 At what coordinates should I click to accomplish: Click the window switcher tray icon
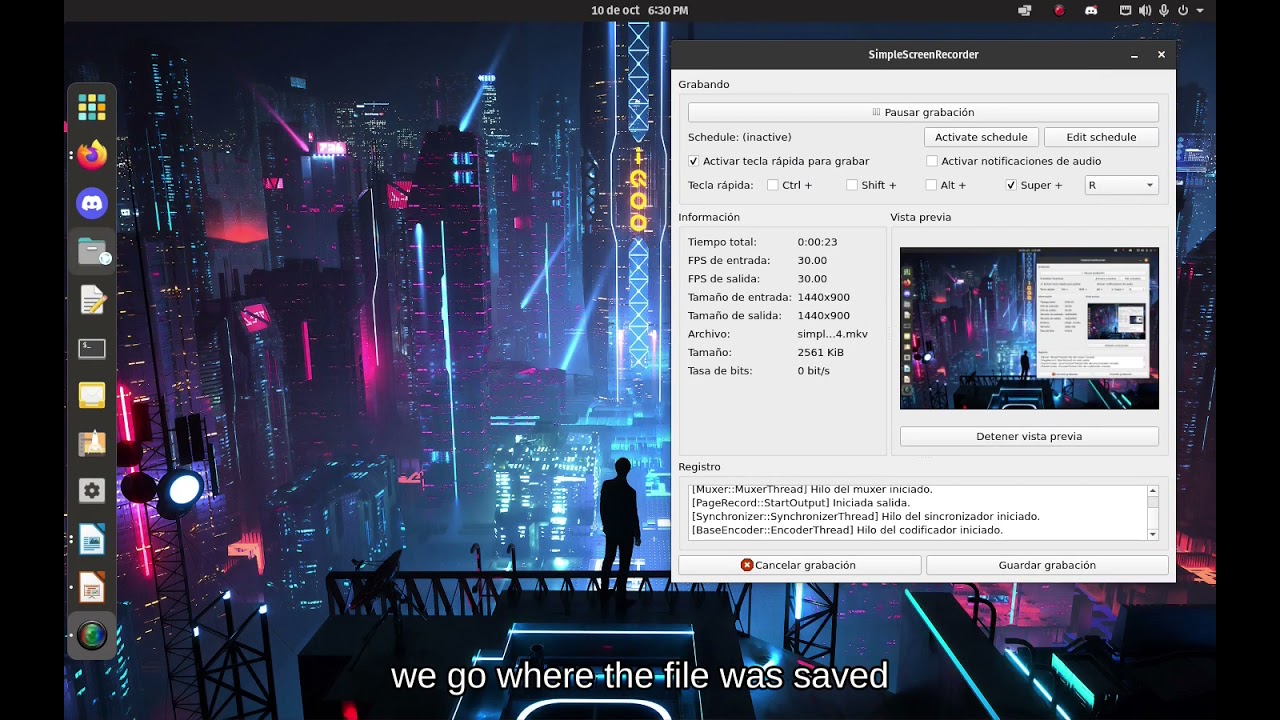[x=1025, y=10]
